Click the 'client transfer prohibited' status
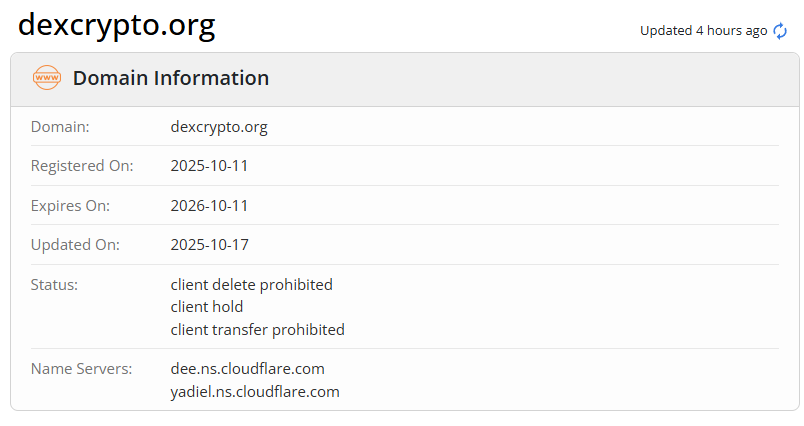The height and width of the screenshot is (426, 804). tap(257, 329)
